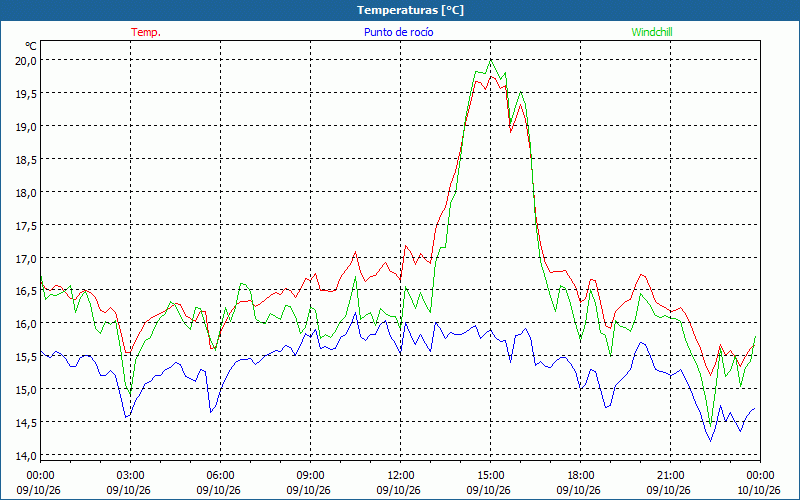Click the 06:00 time axis label
The width and height of the screenshot is (800, 500).
click(x=220, y=475)
